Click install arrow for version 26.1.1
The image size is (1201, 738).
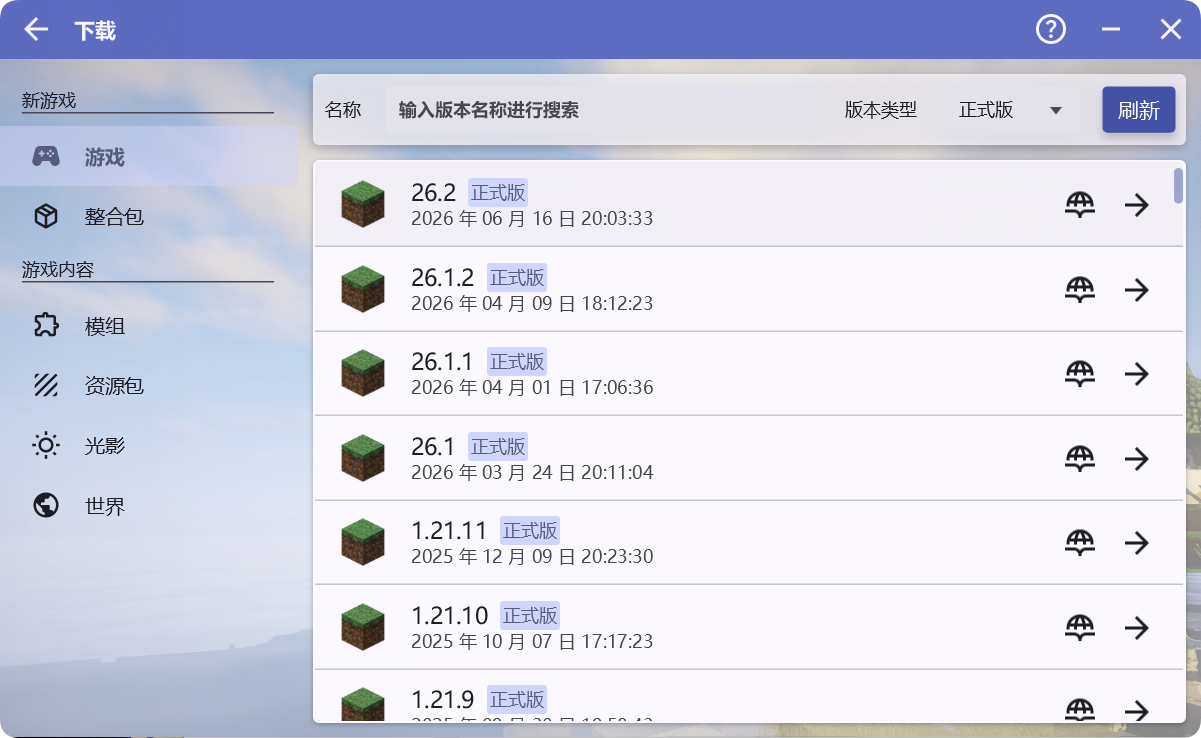coord(1136,374)
